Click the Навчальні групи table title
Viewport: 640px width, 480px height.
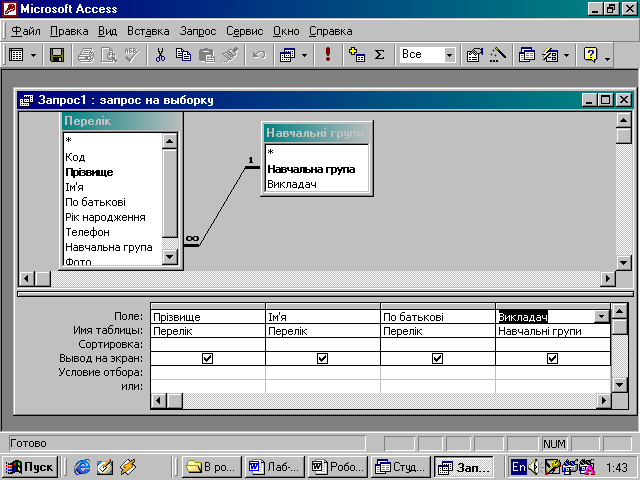point(317,133)
